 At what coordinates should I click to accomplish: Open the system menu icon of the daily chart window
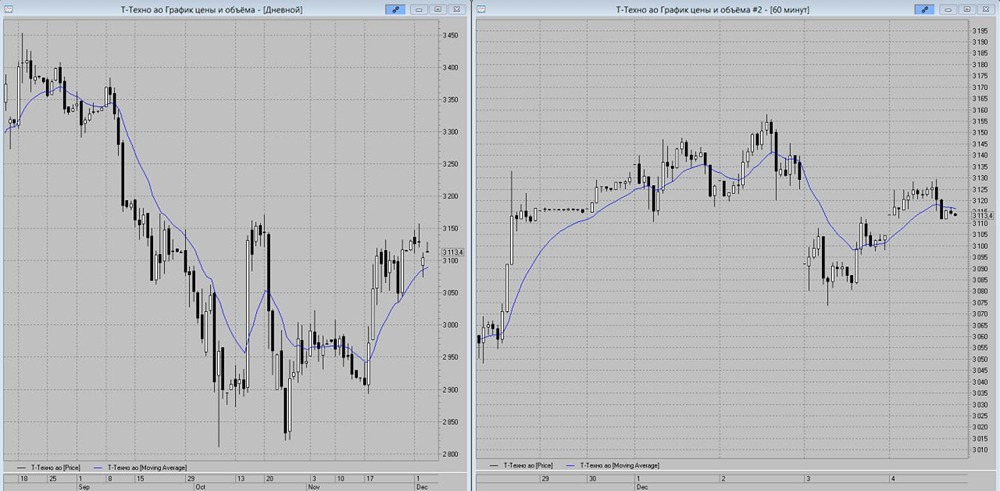coord(8,9)
